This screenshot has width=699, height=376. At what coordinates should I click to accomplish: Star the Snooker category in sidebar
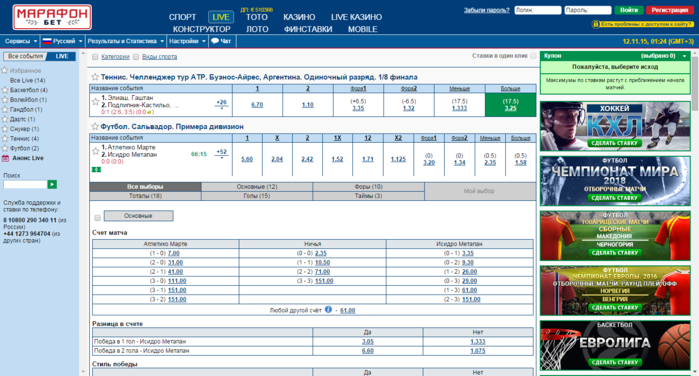pyautogui.click(x=5, y=129)
